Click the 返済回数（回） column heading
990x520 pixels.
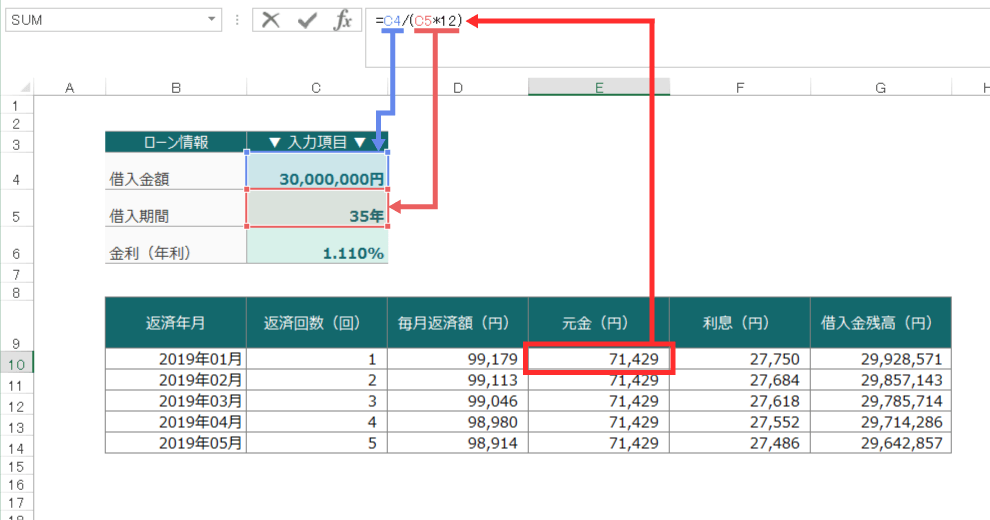coord(316,323)
